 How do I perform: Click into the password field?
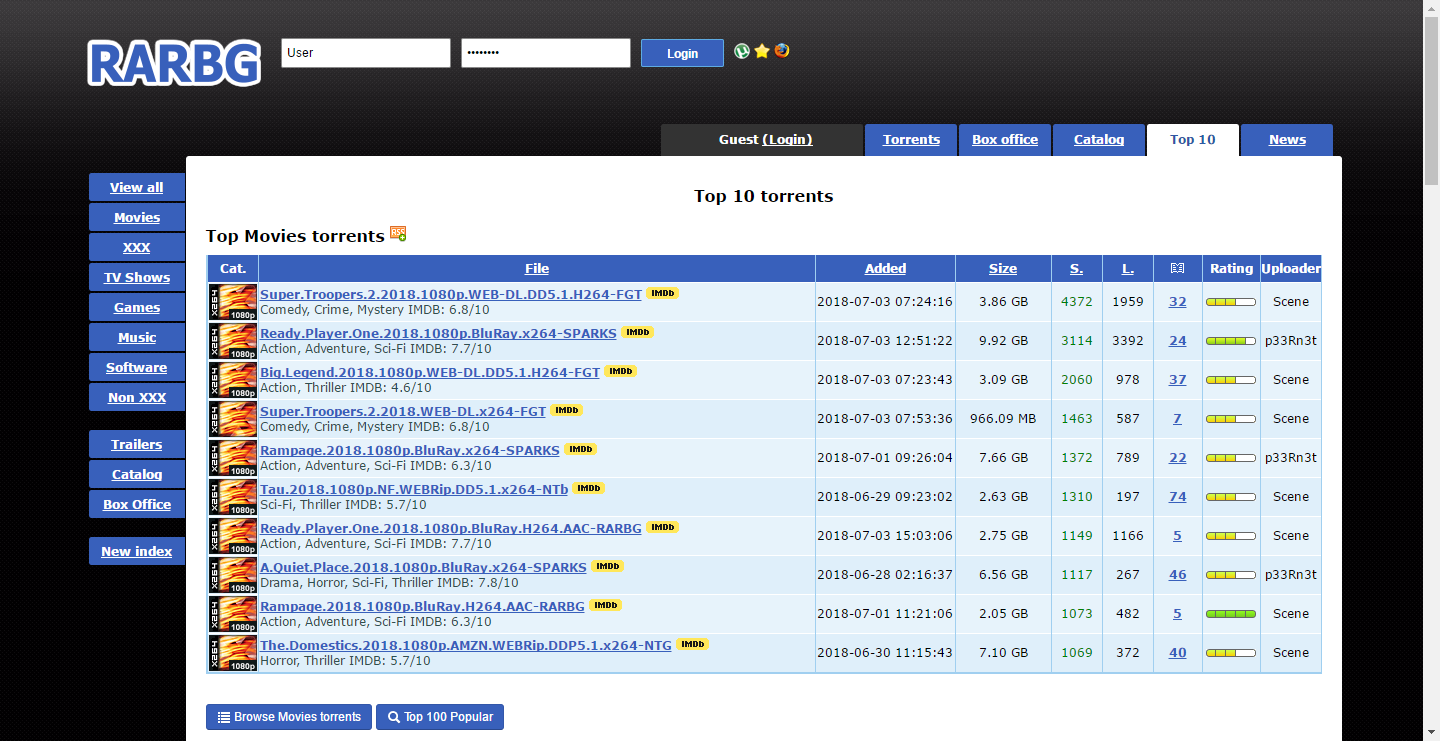point(546,53)
